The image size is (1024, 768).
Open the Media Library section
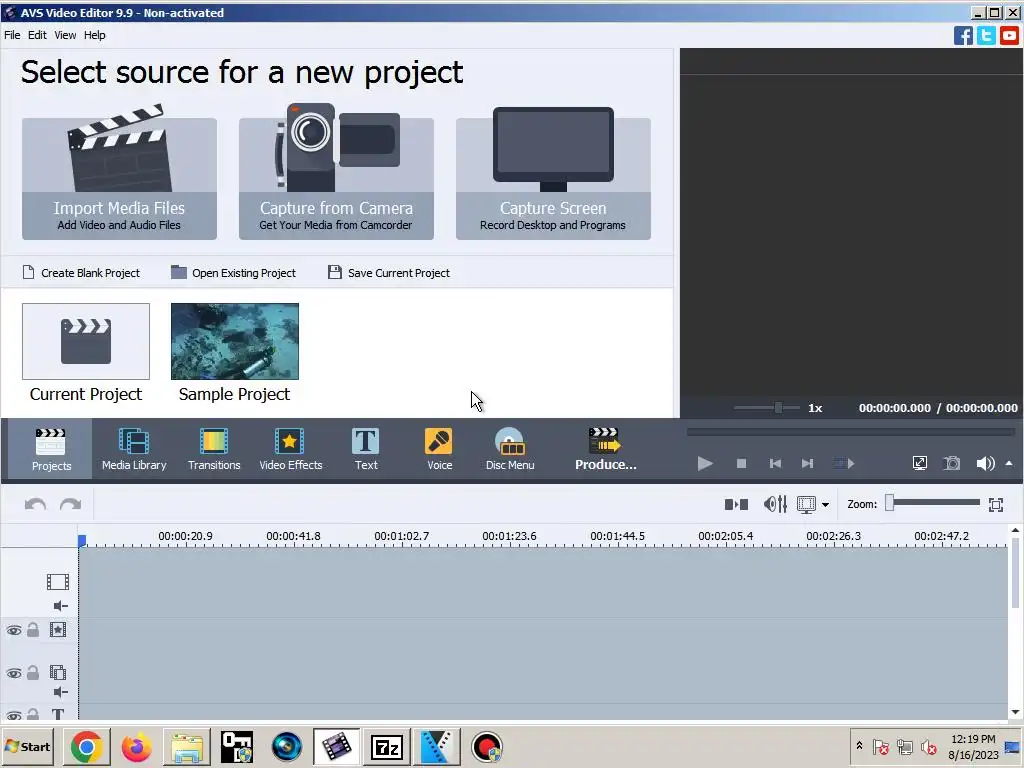[x=134, y=449]
